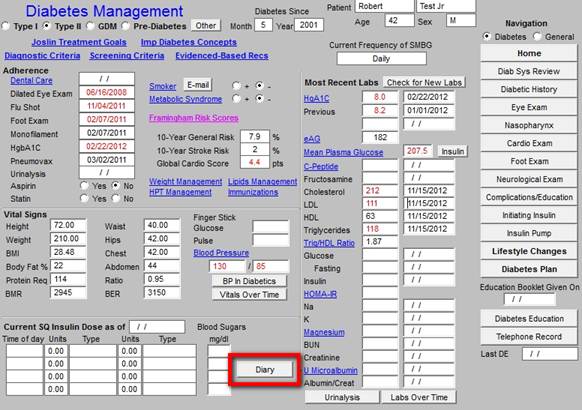The width and height of the screenshot is (582, 410).
Task: Click the HgA1C lab link
Action: pyautogui.click(x=316, y=98)
